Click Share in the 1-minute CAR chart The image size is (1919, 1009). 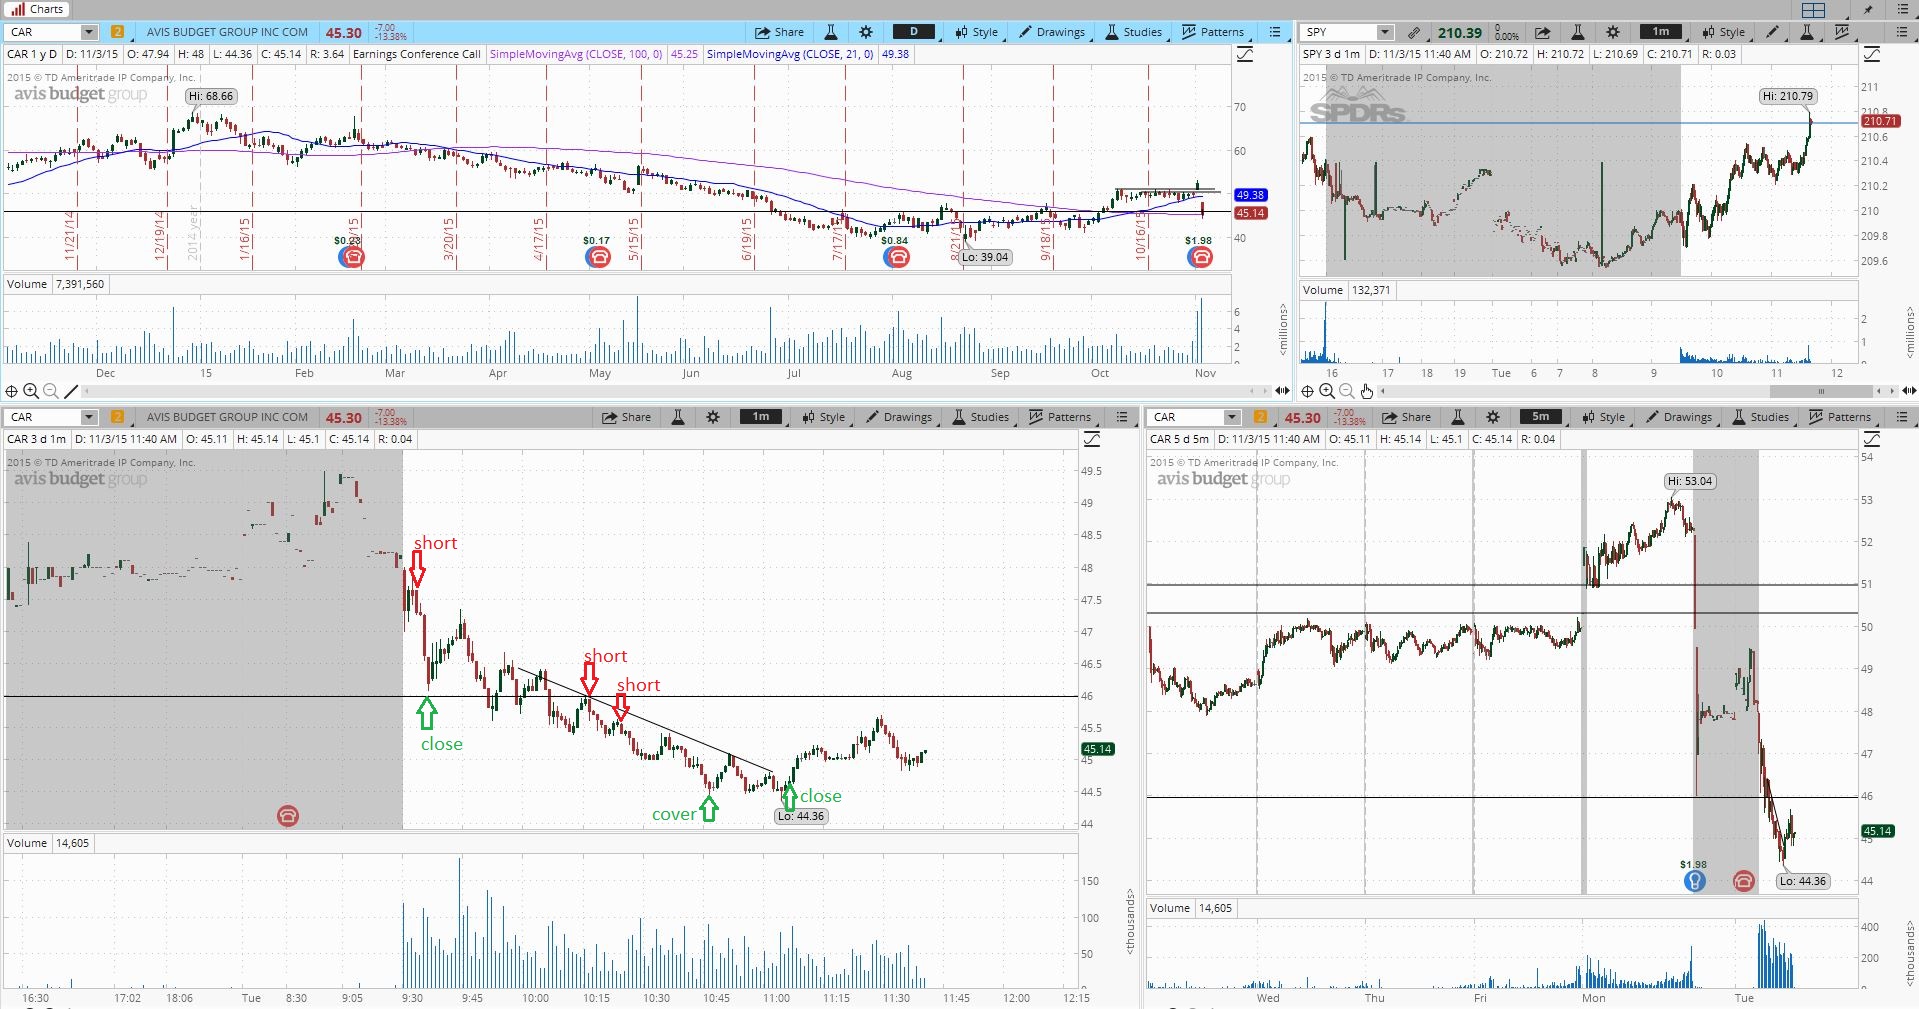pyautogui.click(x=626, y=417)
